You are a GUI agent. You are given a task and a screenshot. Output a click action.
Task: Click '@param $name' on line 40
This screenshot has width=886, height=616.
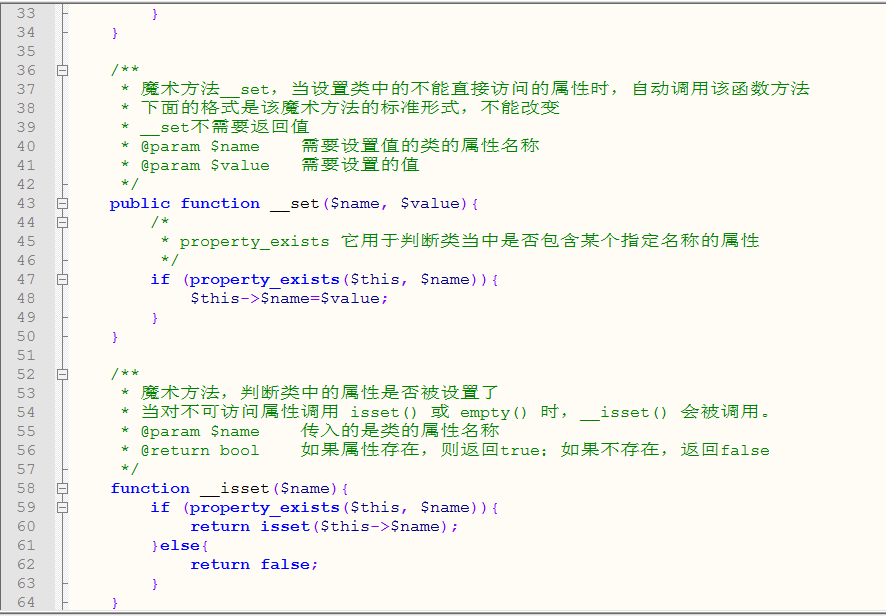[x=200, y=147]
